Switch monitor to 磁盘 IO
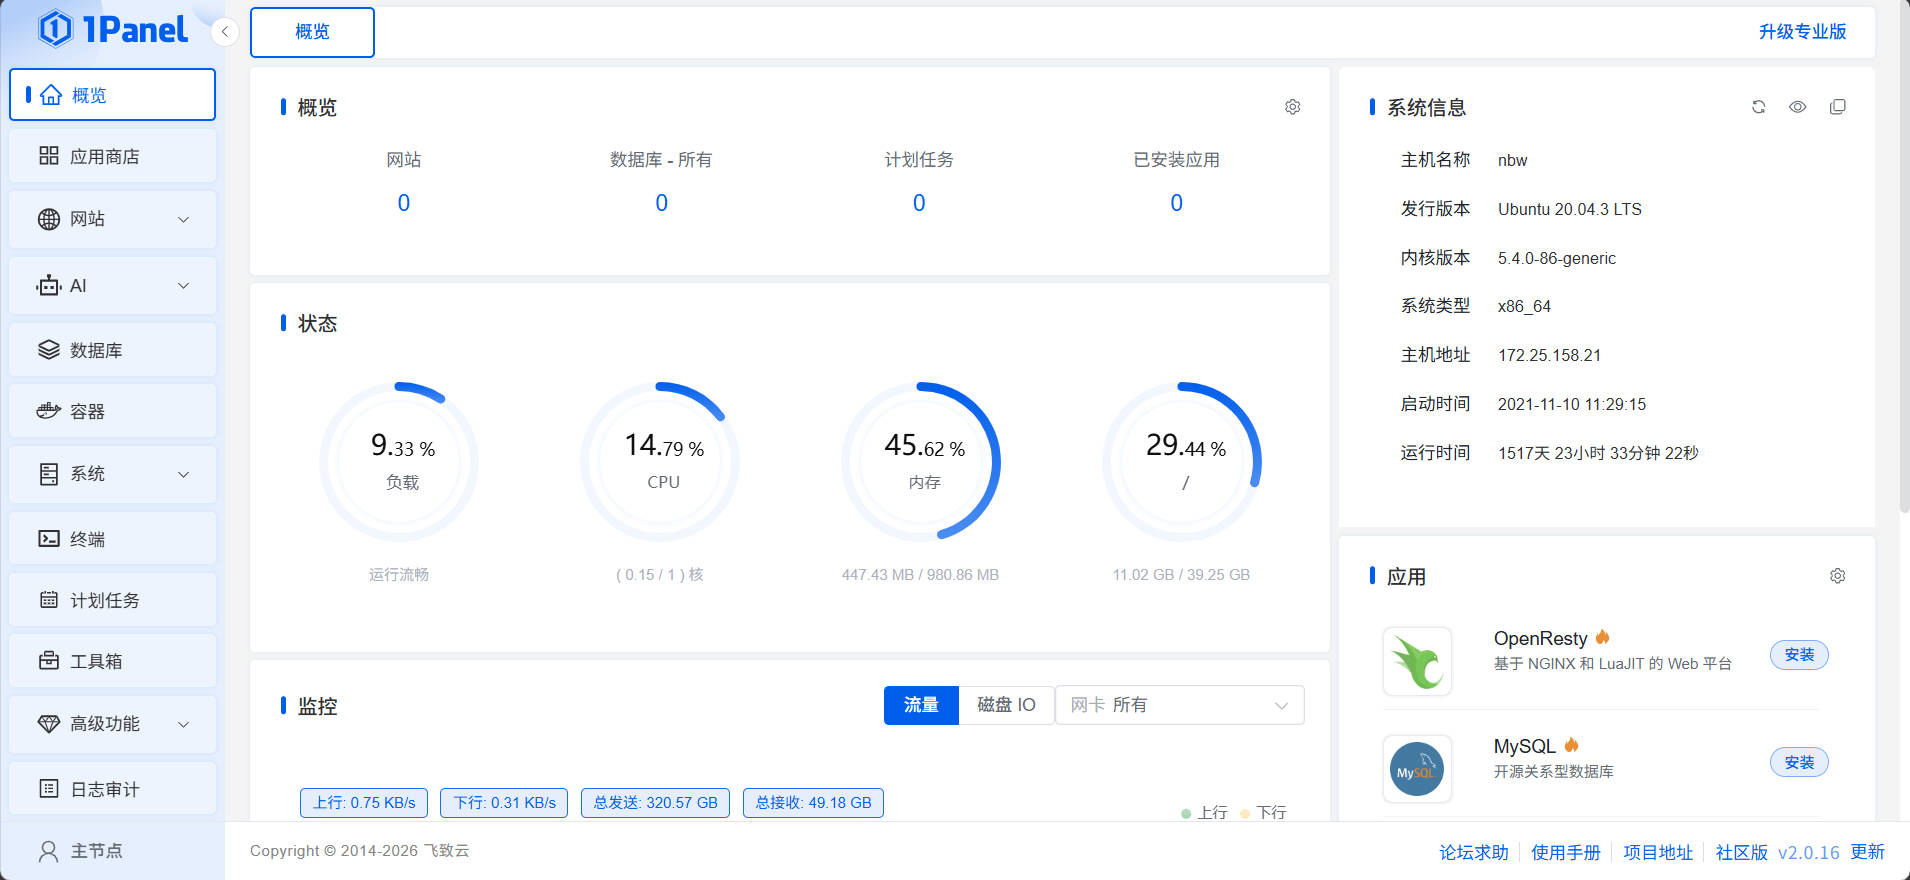 (x=1005, y=705)
